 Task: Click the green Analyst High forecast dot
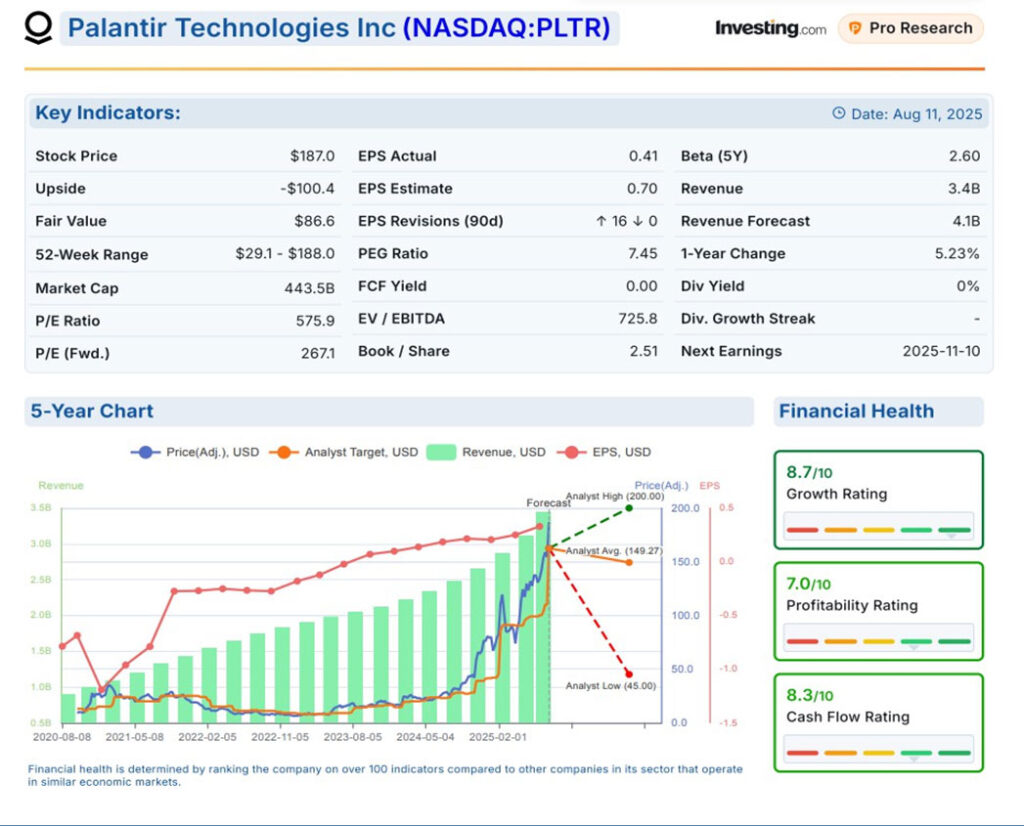[x=629, y=508]
